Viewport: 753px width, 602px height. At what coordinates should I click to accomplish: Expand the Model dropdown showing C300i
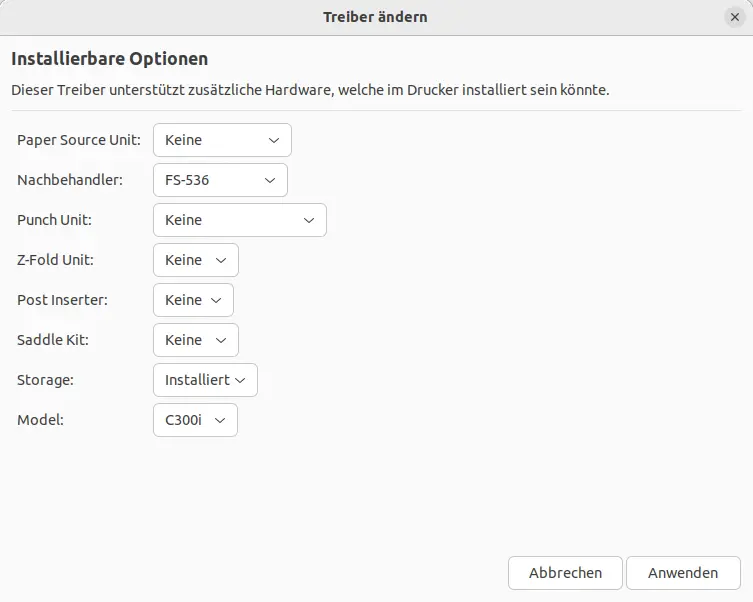[195, 420]
